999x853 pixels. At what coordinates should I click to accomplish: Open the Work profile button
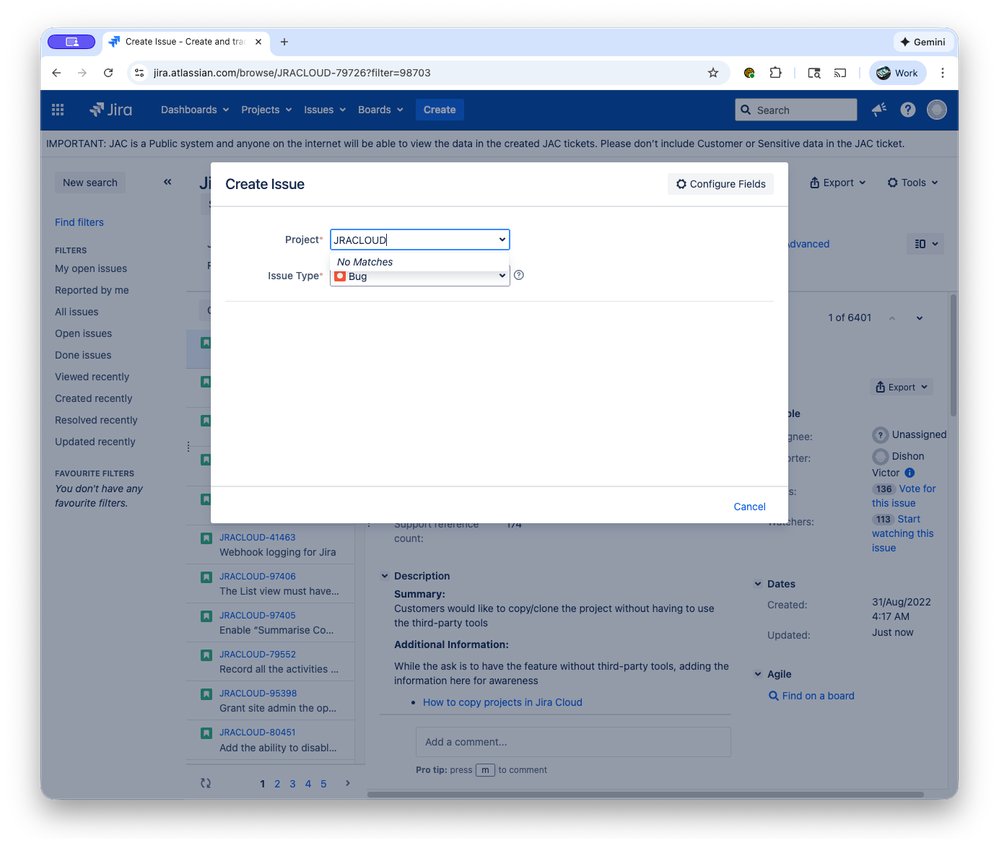click(x=898, y=73)
